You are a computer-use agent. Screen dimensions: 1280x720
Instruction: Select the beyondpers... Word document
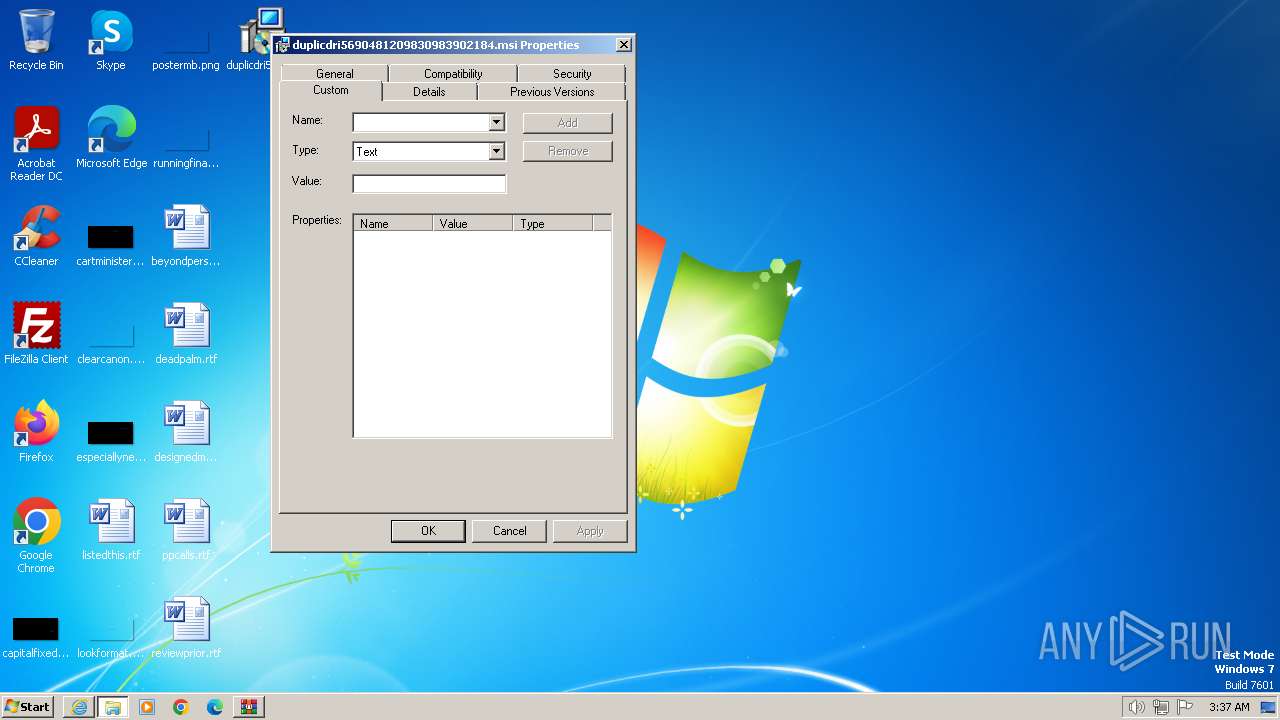pyautogui.click(x=186, y=236)
